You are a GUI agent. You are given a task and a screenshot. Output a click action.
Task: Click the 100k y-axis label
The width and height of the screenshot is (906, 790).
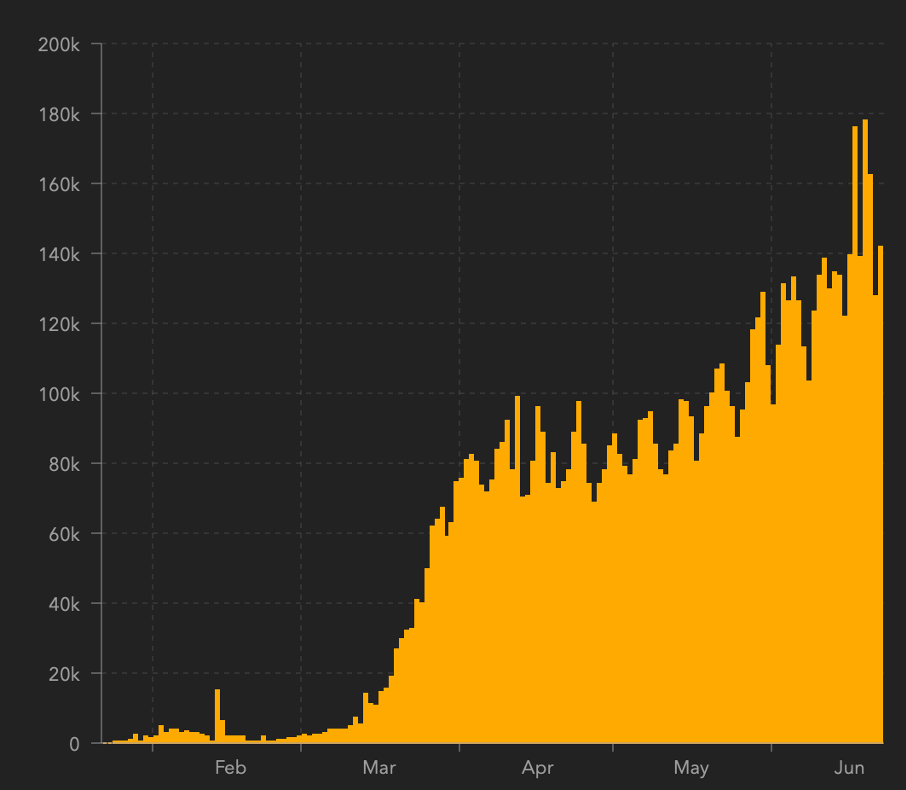tap(58, 394)
